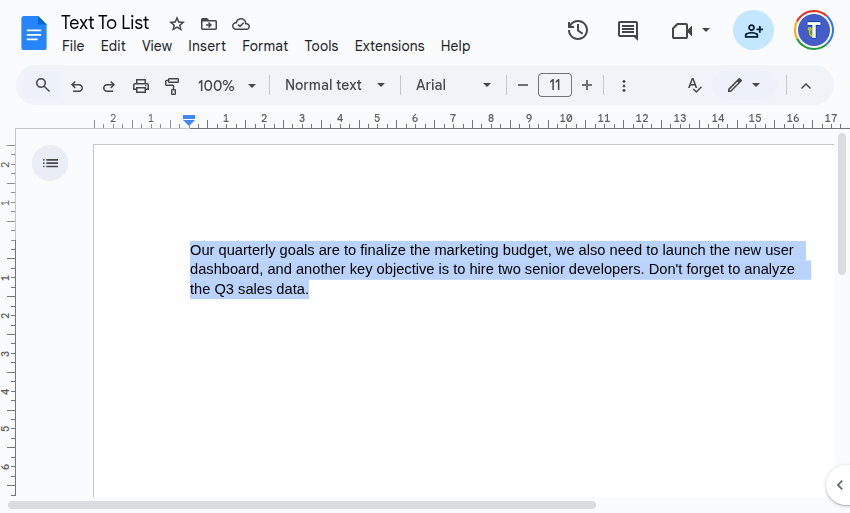Open the three-dot more toolbar options
The image size is (850, 513).
624,86
